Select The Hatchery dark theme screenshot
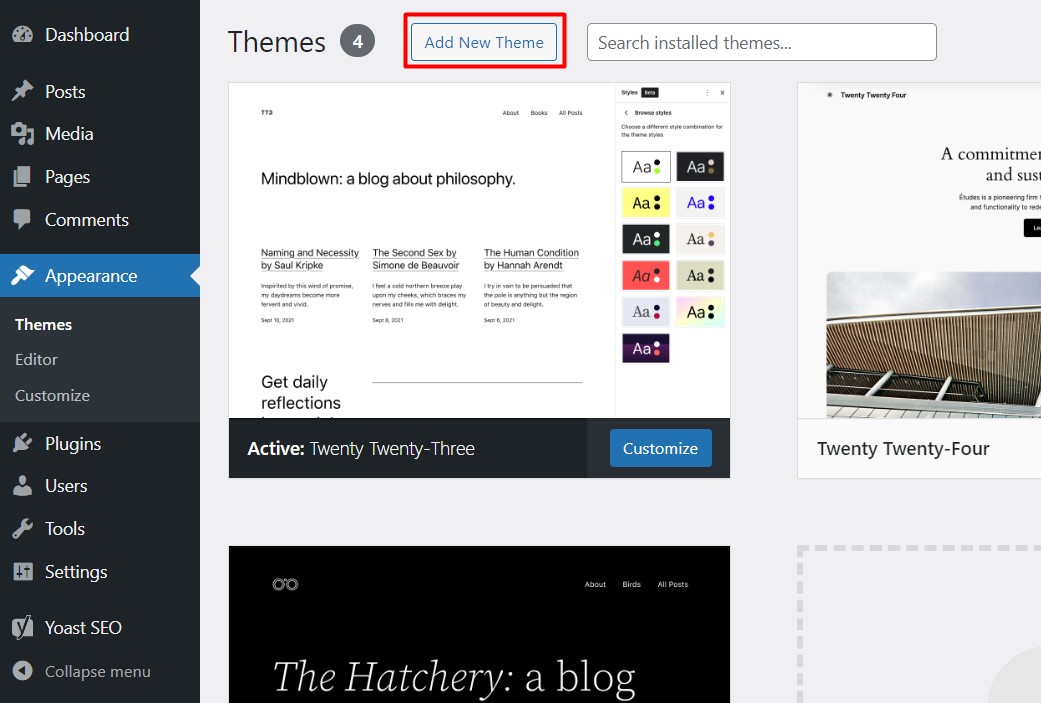Viewport: 1041px width, 703px height. coord(479,624)
